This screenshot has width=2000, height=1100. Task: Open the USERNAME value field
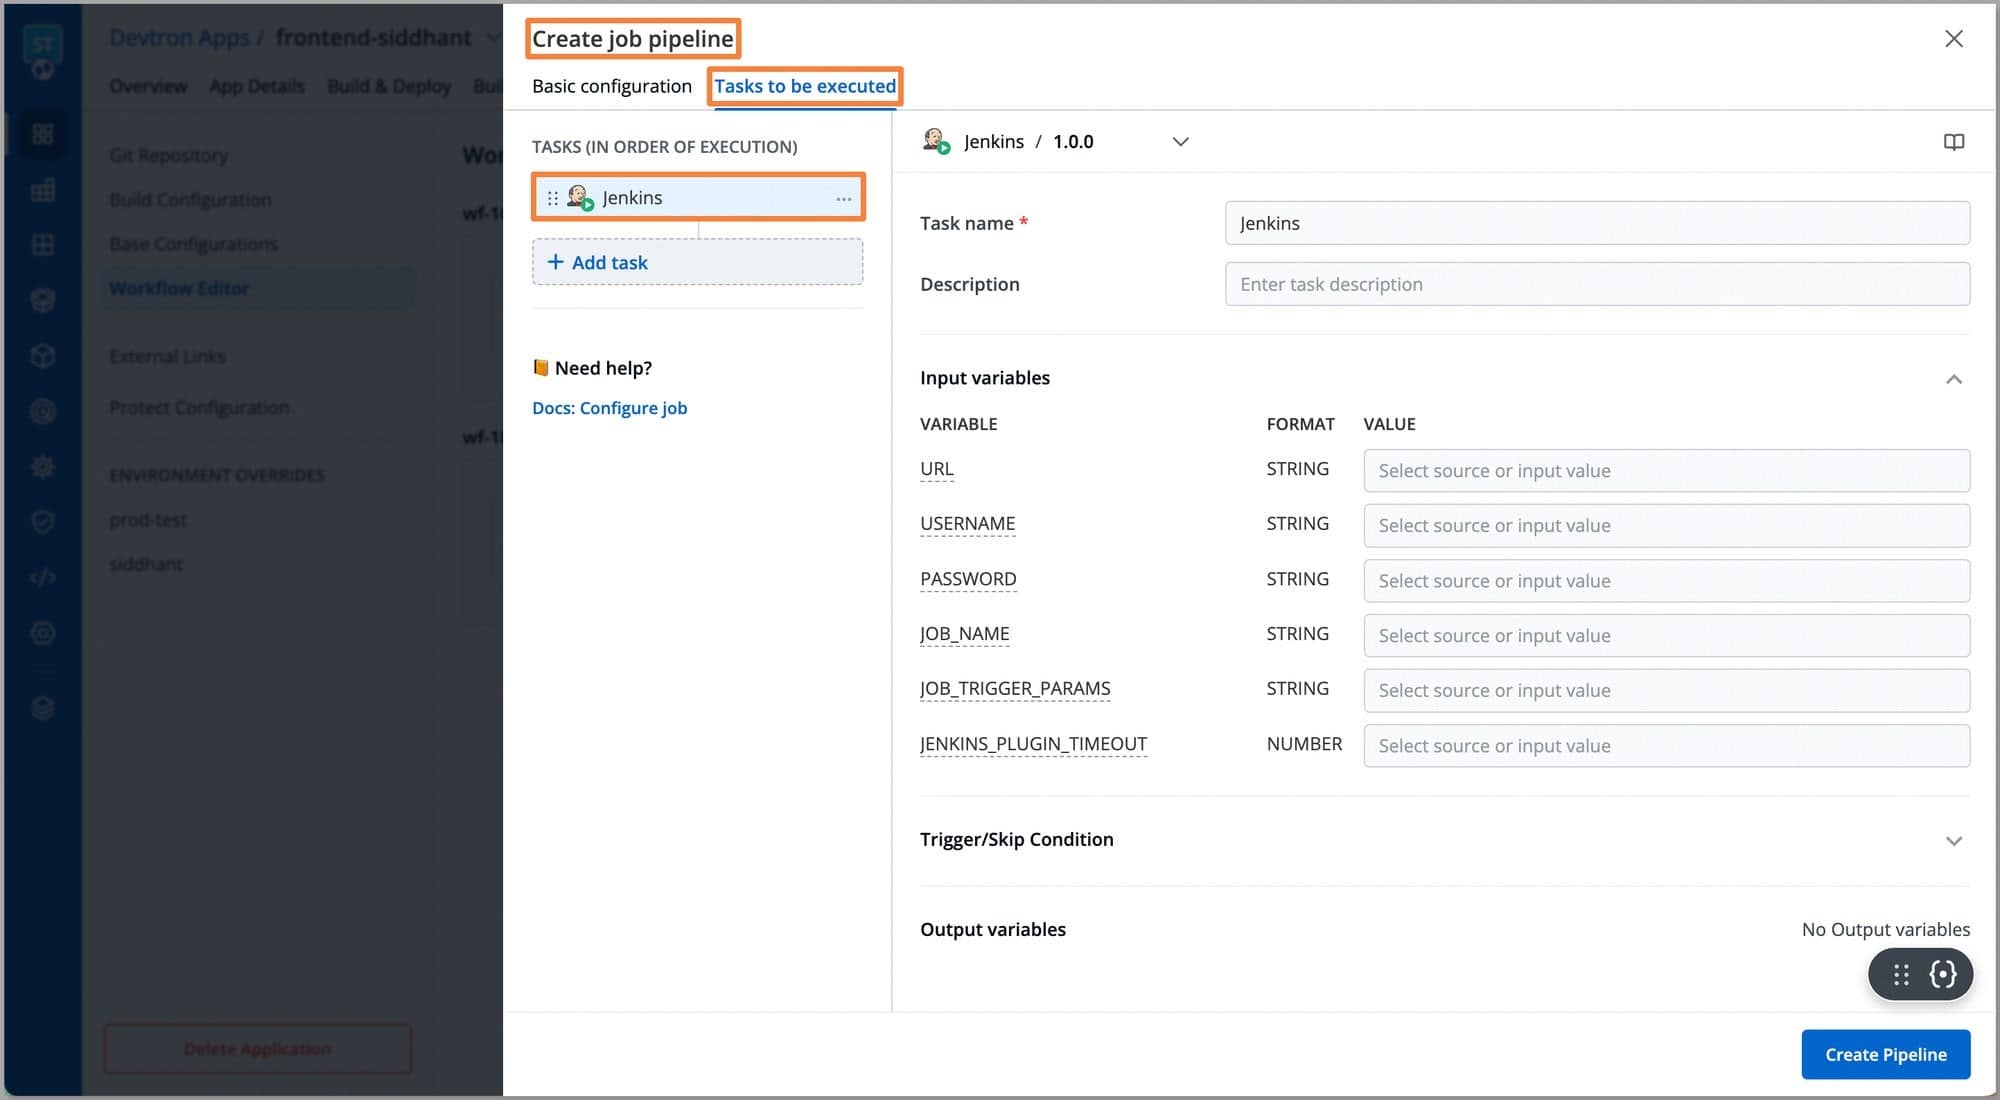tap(1666, 526)
